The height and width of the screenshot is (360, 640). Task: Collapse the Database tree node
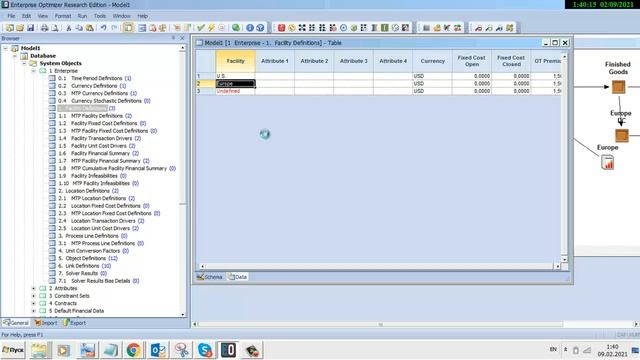pyautogui.click(x=15, y=56)
